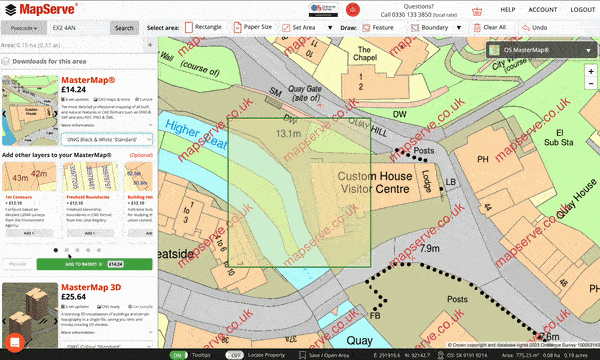
Task: Click the postcode search input field
Action: point(79,28)
